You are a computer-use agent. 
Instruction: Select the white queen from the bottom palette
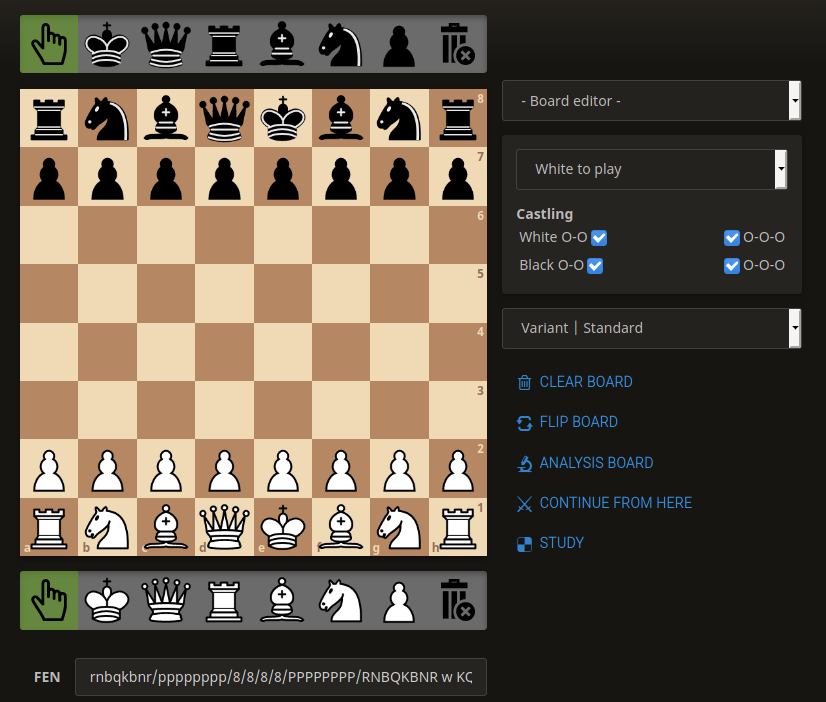point(165,600)
